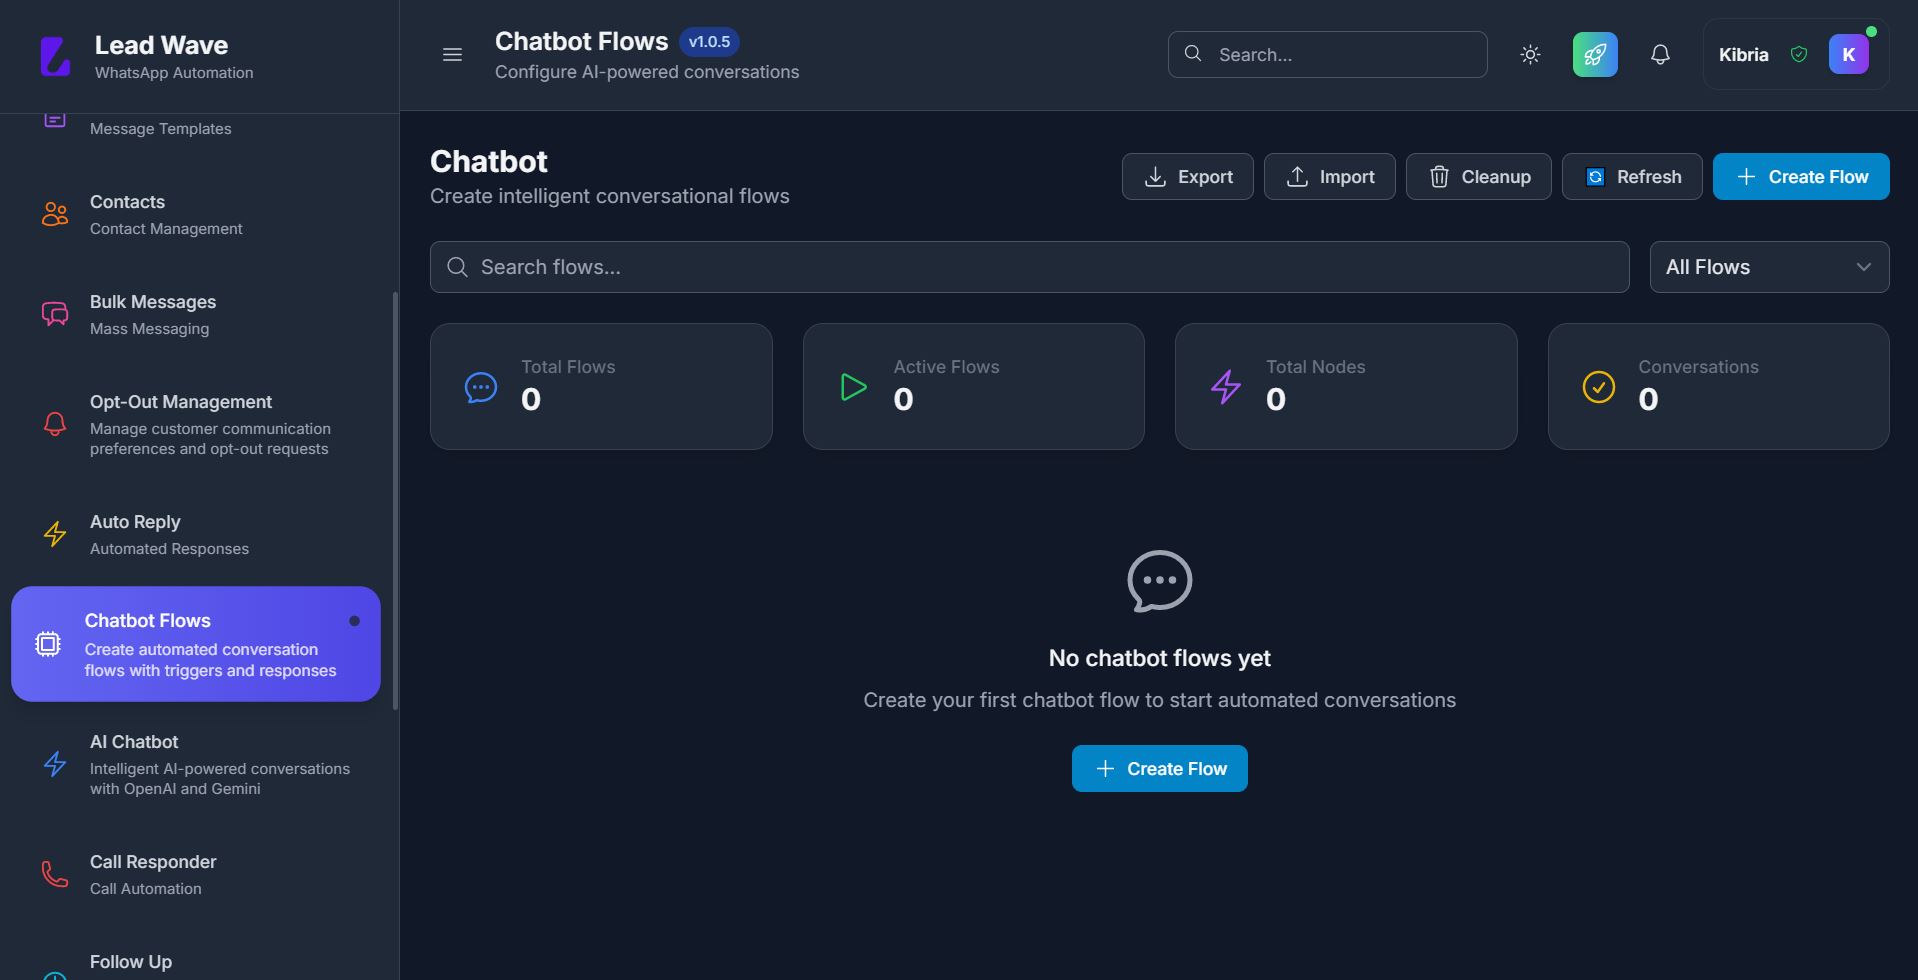1918x980 pixels.
Task: Click the Auto Reply lightning icon
Action: 55,534
